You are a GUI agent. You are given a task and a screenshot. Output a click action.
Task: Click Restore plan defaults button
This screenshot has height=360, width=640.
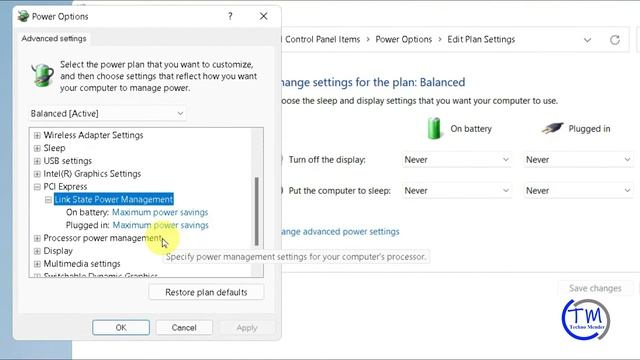pos(206,292)
